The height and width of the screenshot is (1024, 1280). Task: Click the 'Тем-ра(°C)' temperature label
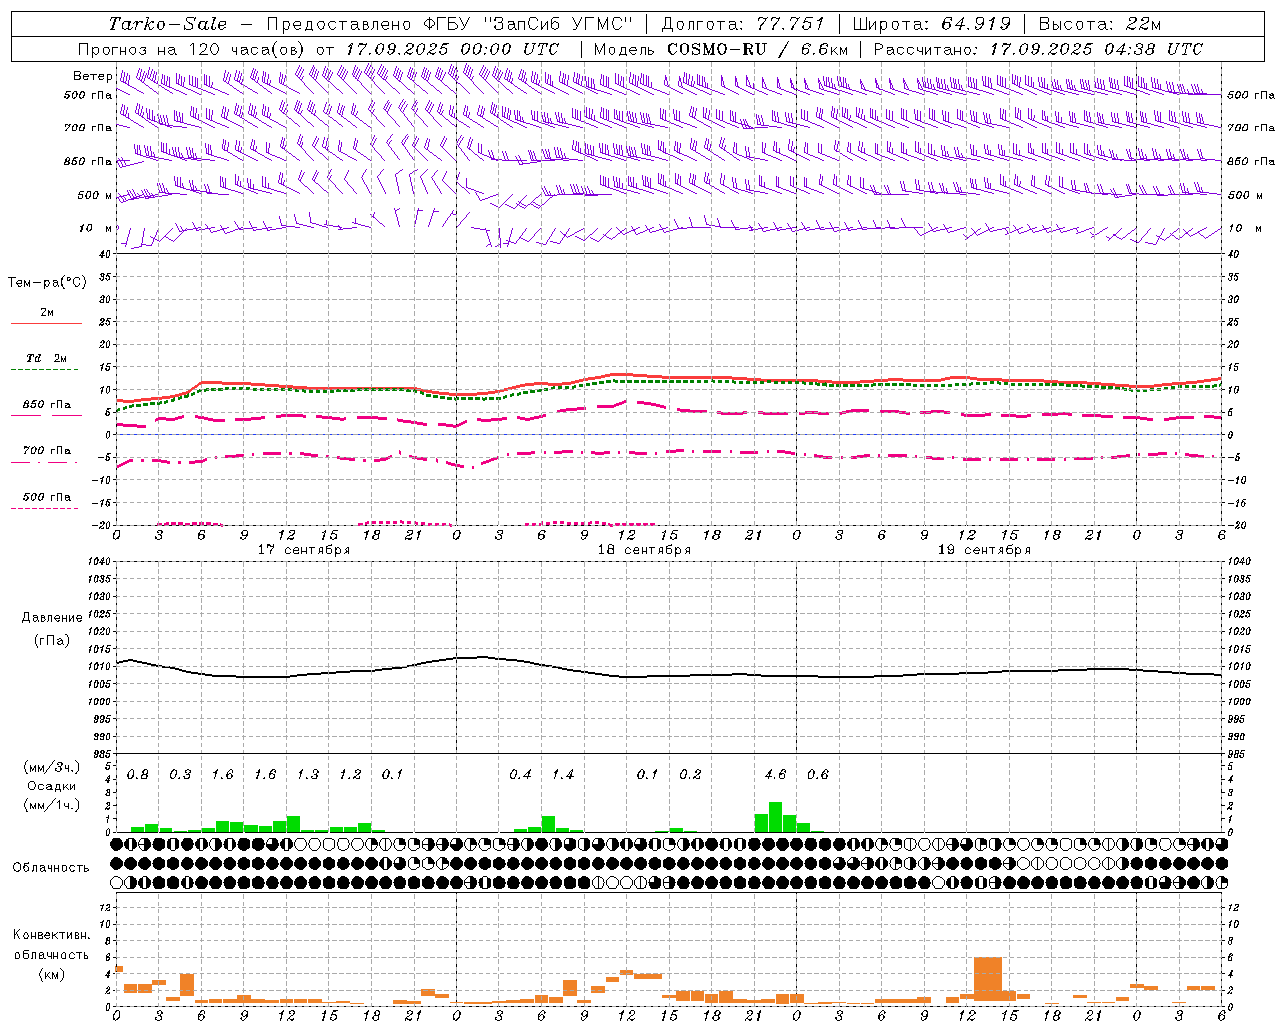[47, 283]
